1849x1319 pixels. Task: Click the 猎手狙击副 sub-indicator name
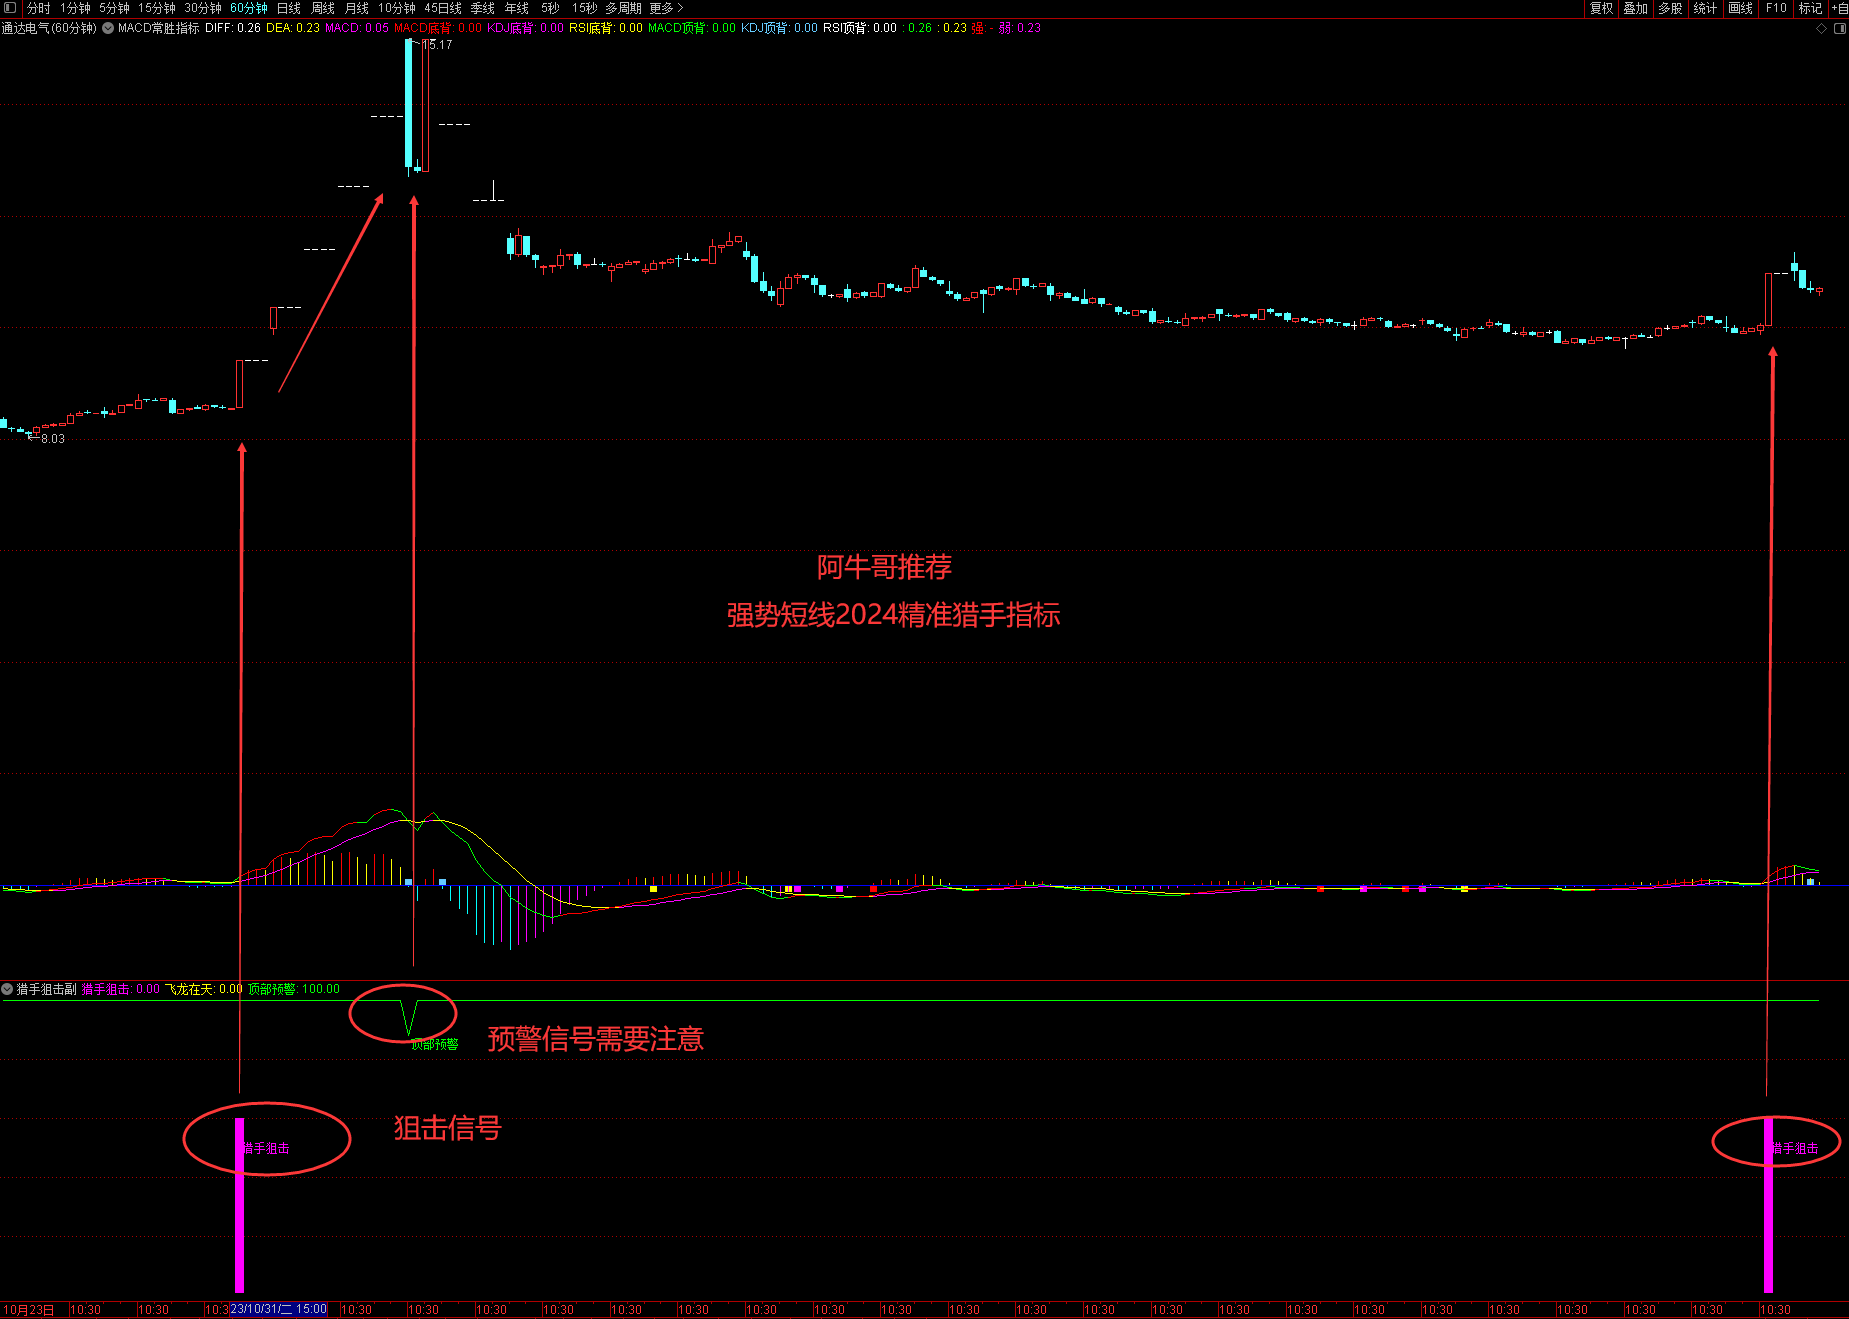[46, 989]
